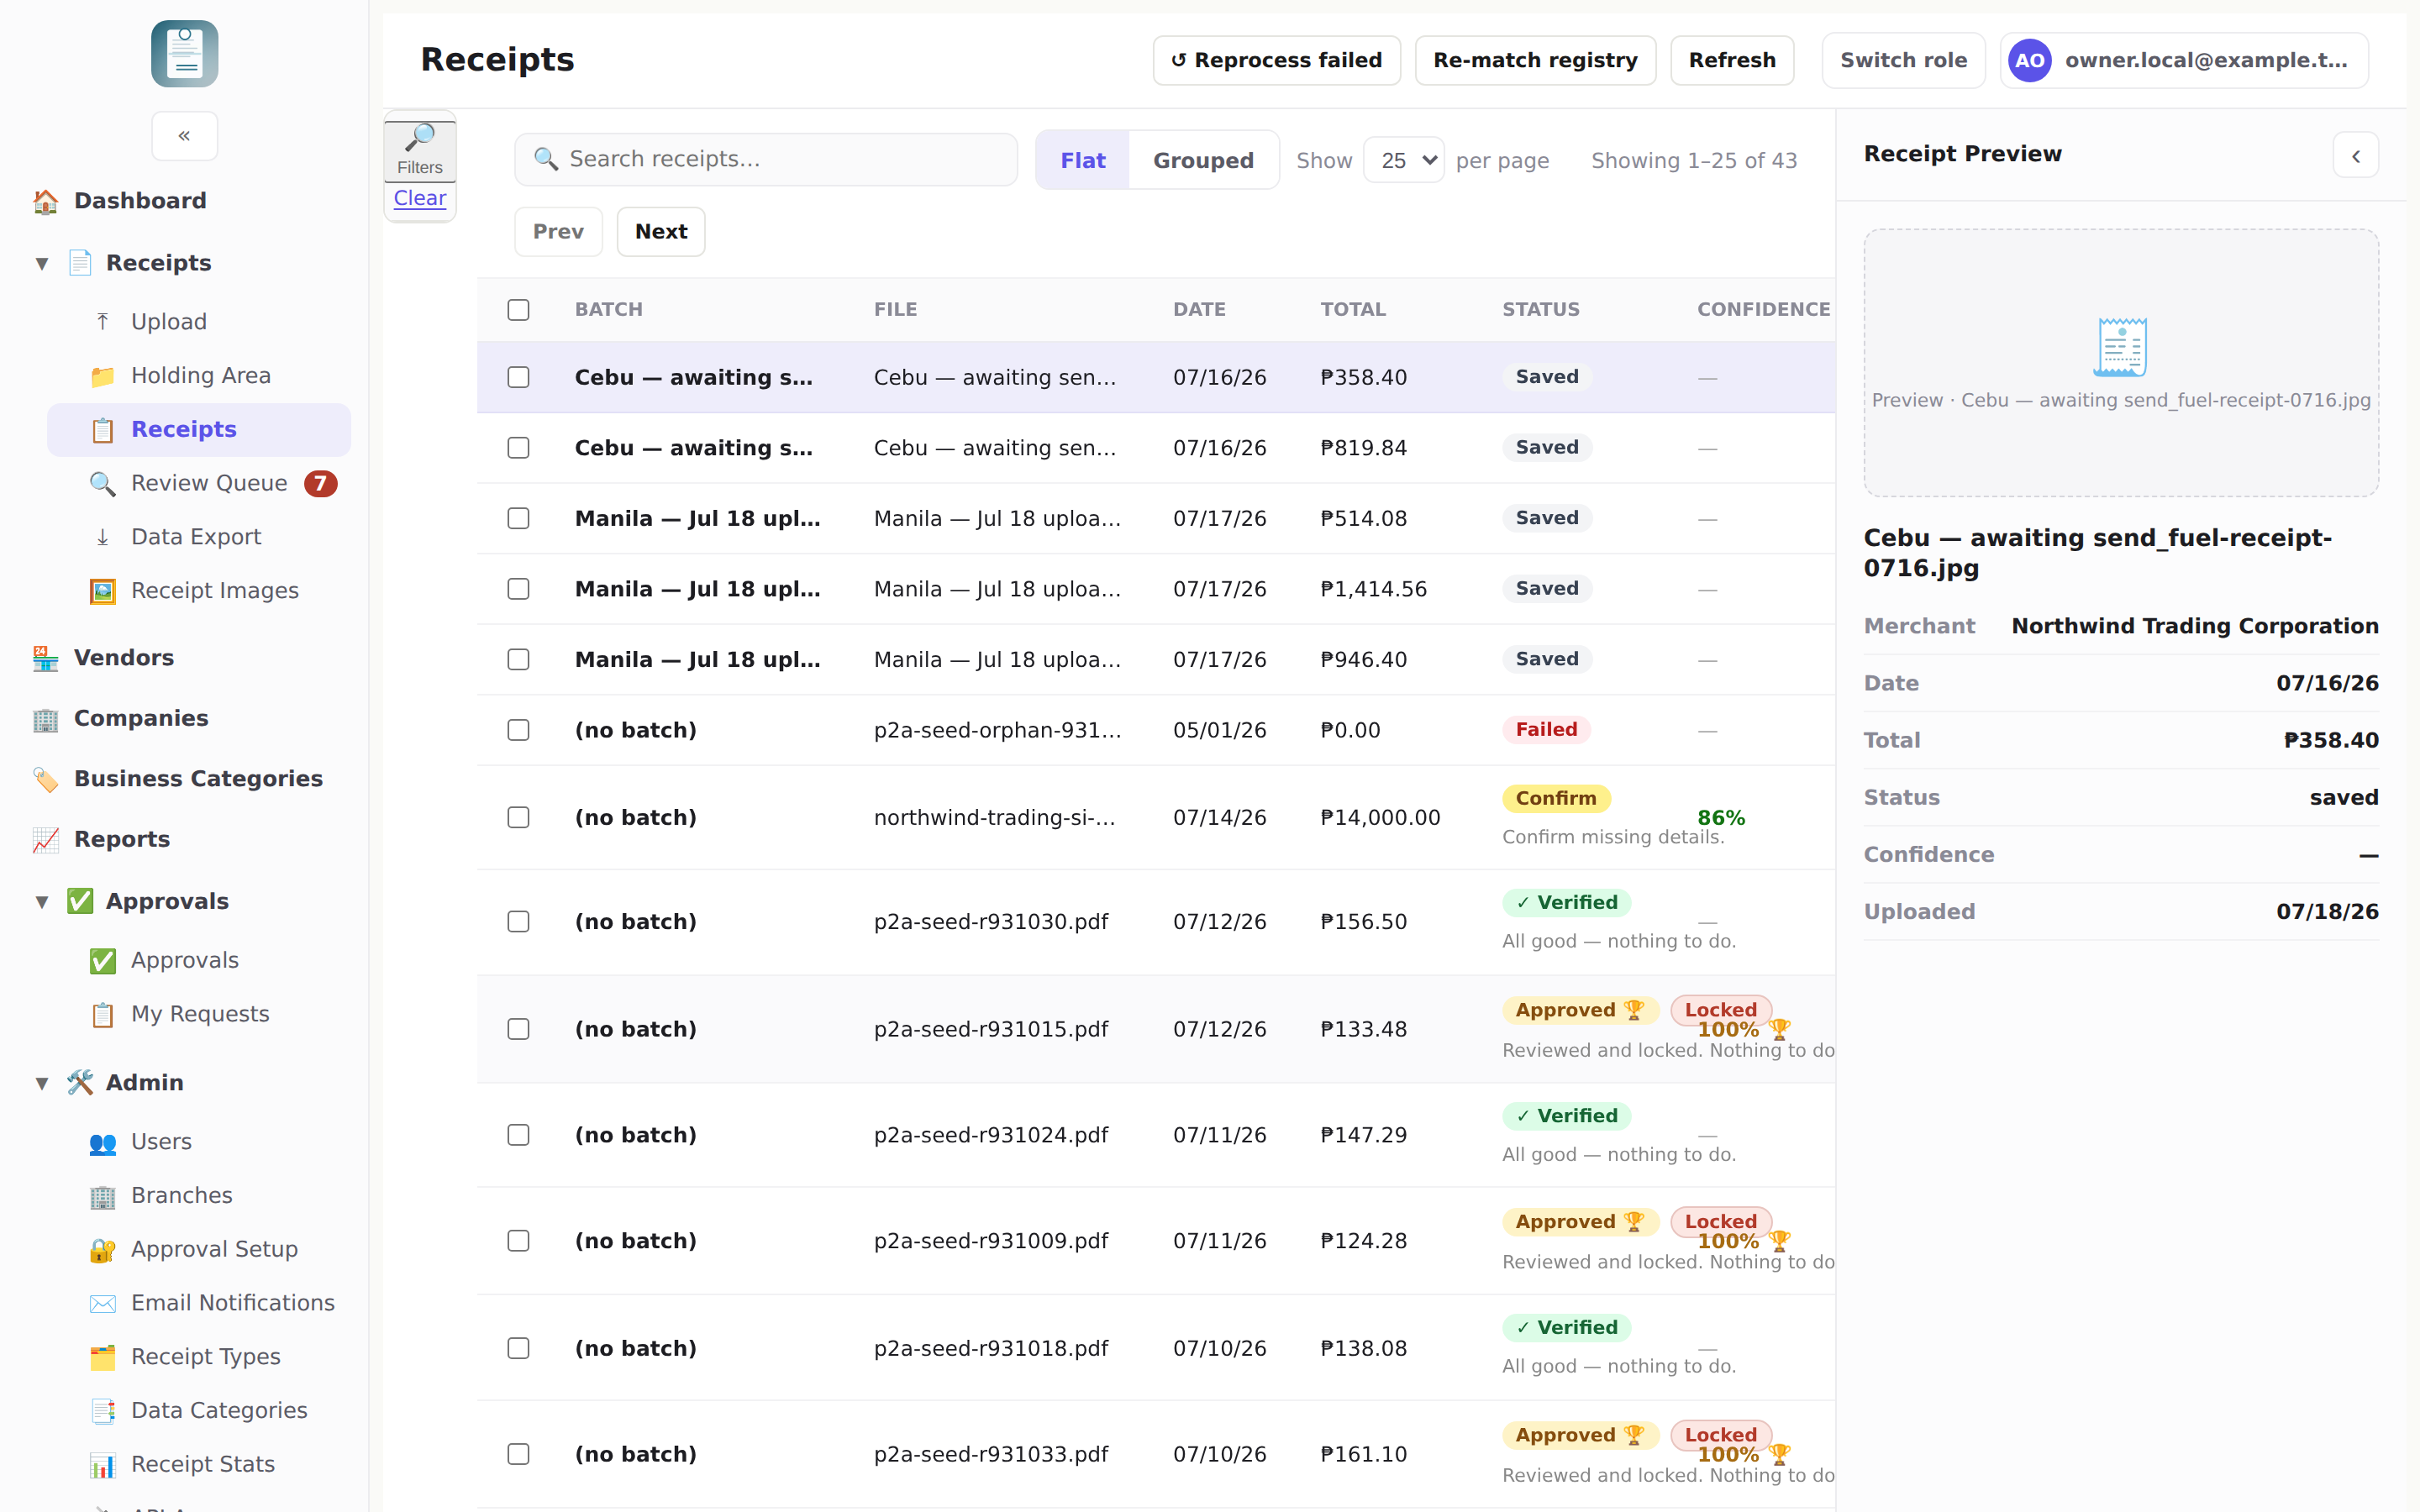Viewport: 2420px width, 1512px height.
Task: Click the Confirm status badge
Action: 1556,799
